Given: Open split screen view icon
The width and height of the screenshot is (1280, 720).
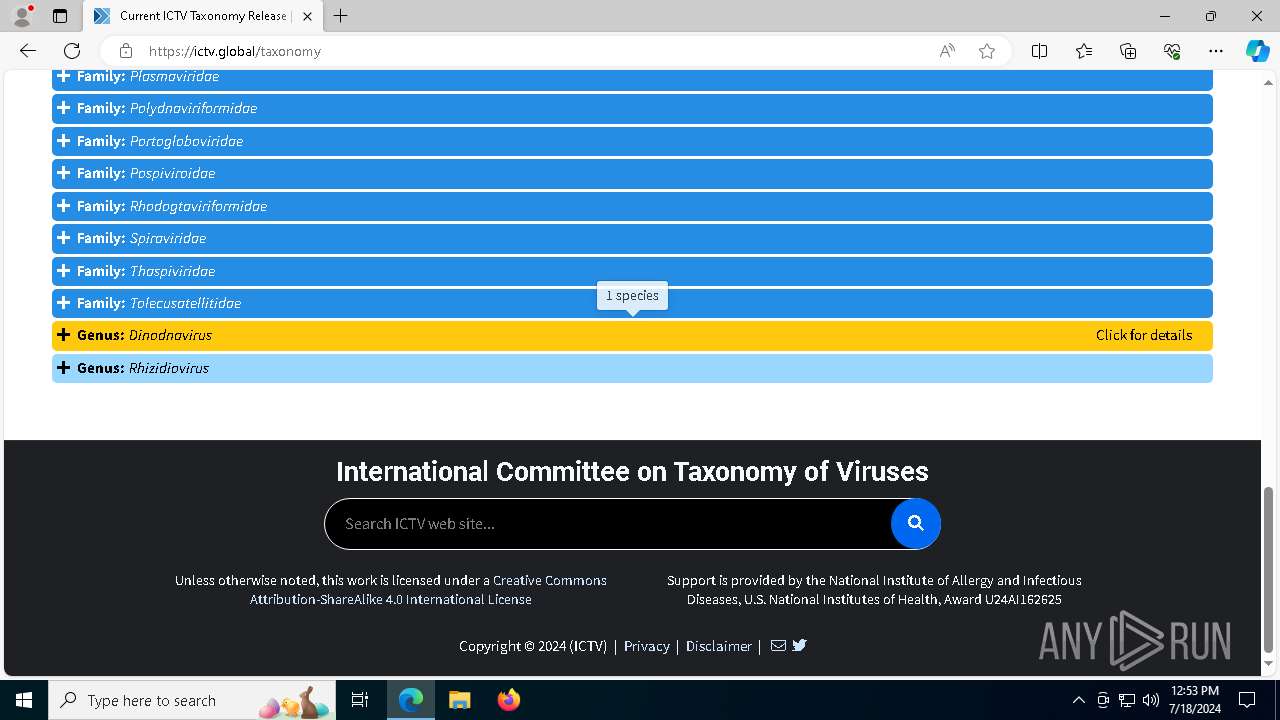Looking at the screenshot, I should [1040, 51].
